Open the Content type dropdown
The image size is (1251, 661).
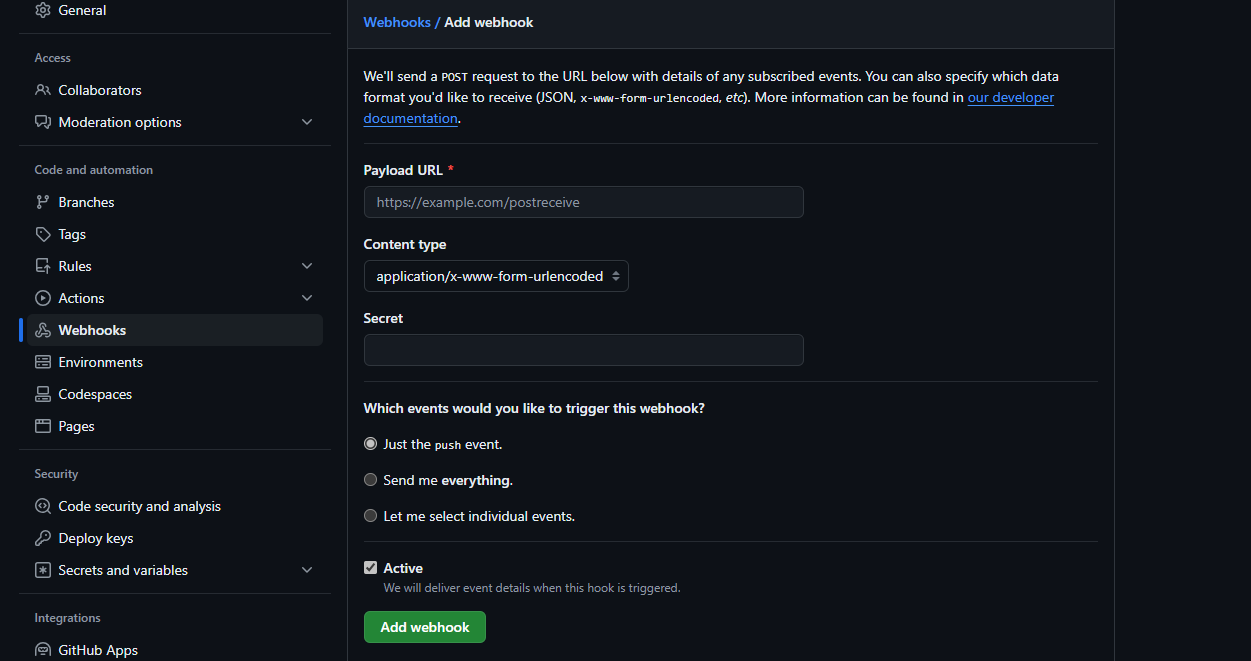point(496,276)
